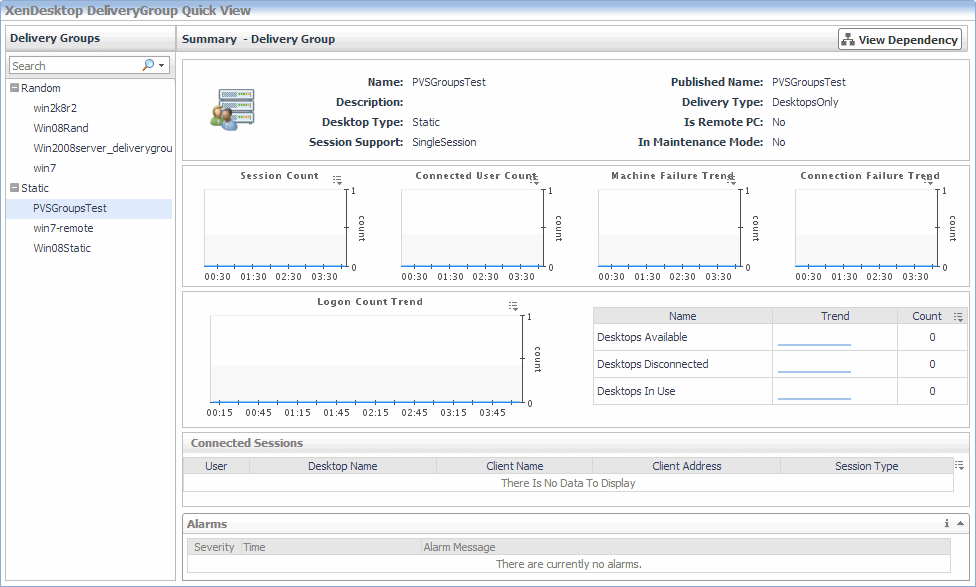Open the search options dropdown arrow
This screenshot has height=587, width=976.
click(x=162, y=65)
